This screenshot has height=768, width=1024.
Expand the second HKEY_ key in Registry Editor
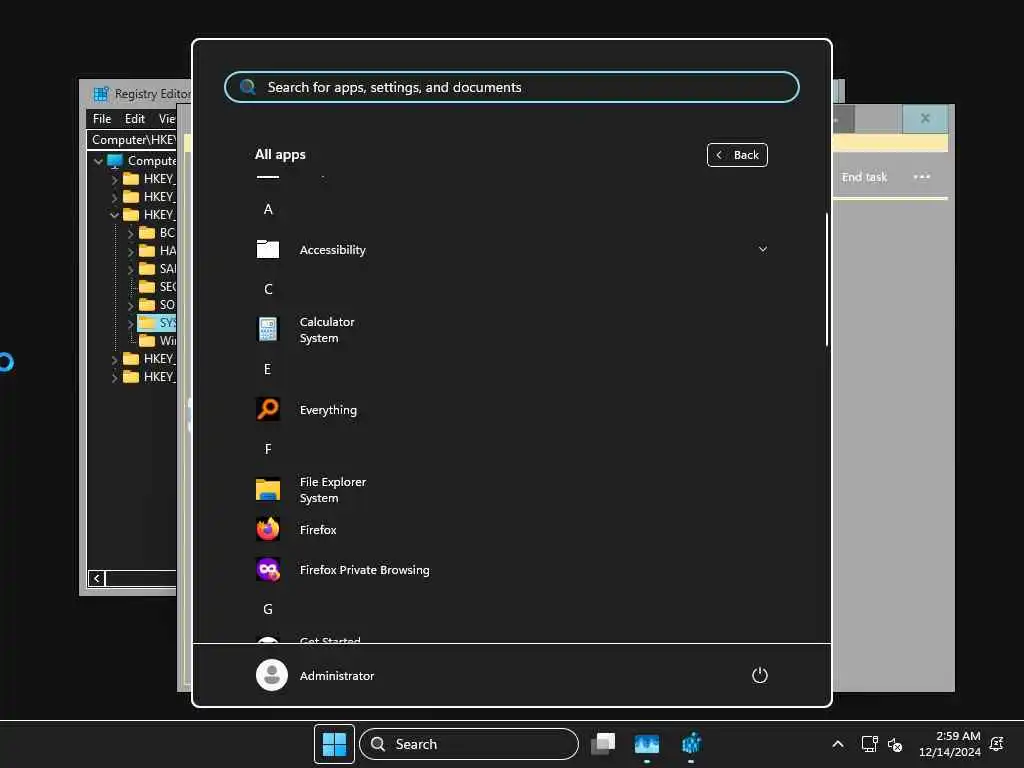[114, 197]
